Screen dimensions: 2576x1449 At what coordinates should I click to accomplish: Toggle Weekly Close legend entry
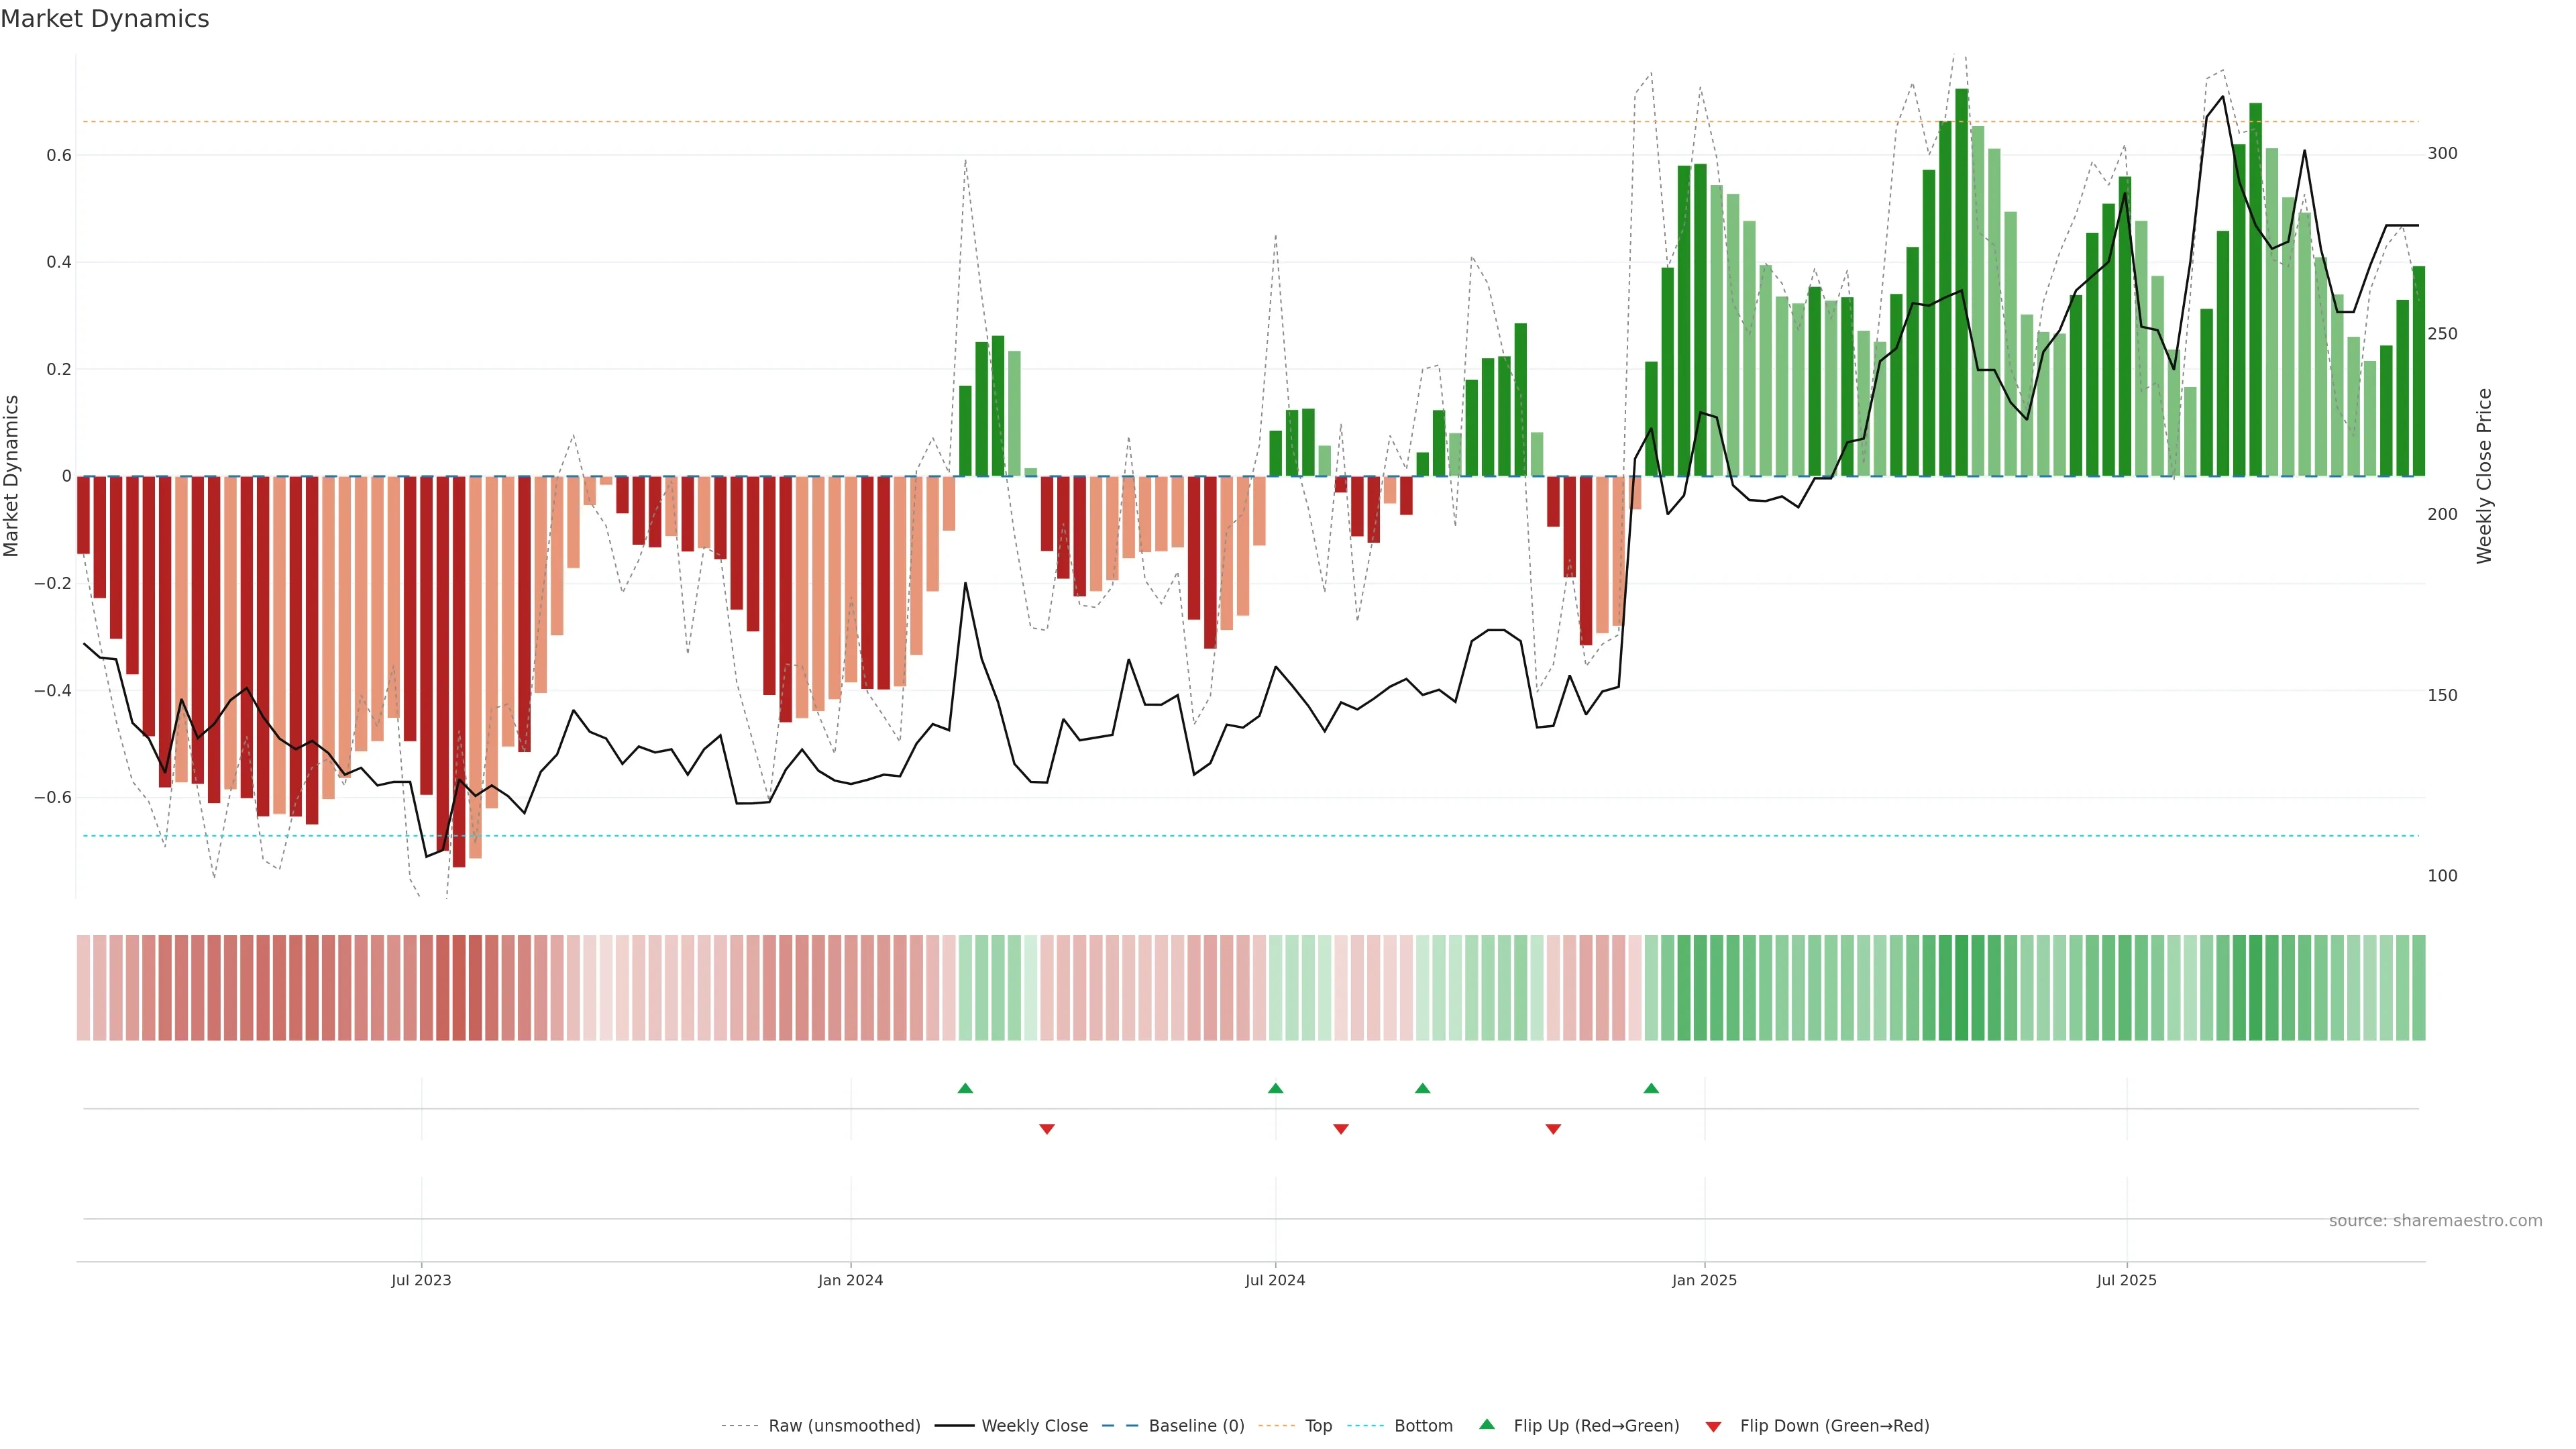1034,1426
